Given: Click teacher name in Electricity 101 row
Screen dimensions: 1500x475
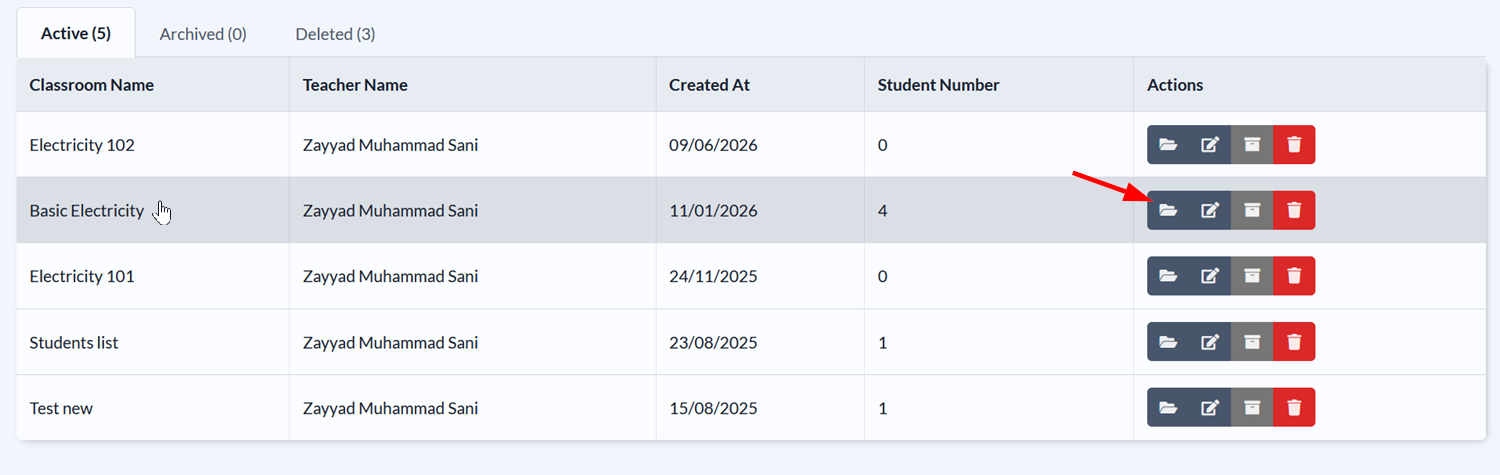Looking at the screenshot, I should click(390, 276).
